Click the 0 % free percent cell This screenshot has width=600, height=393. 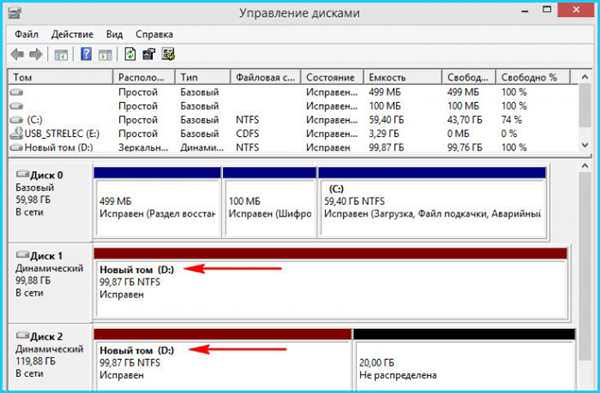coord(509,134)
